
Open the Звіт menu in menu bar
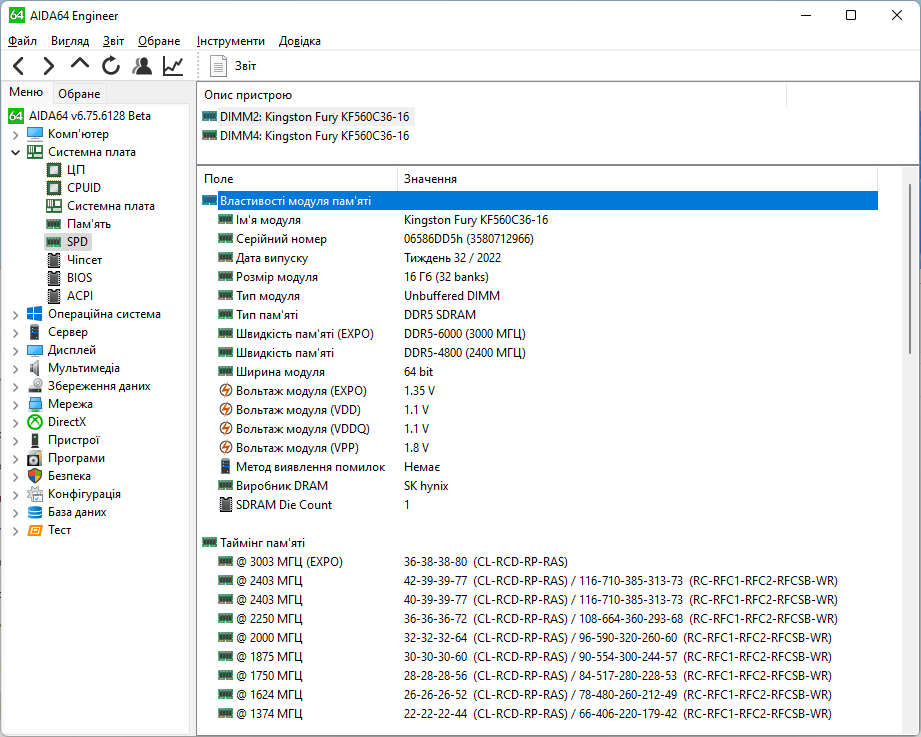point(113,41)
